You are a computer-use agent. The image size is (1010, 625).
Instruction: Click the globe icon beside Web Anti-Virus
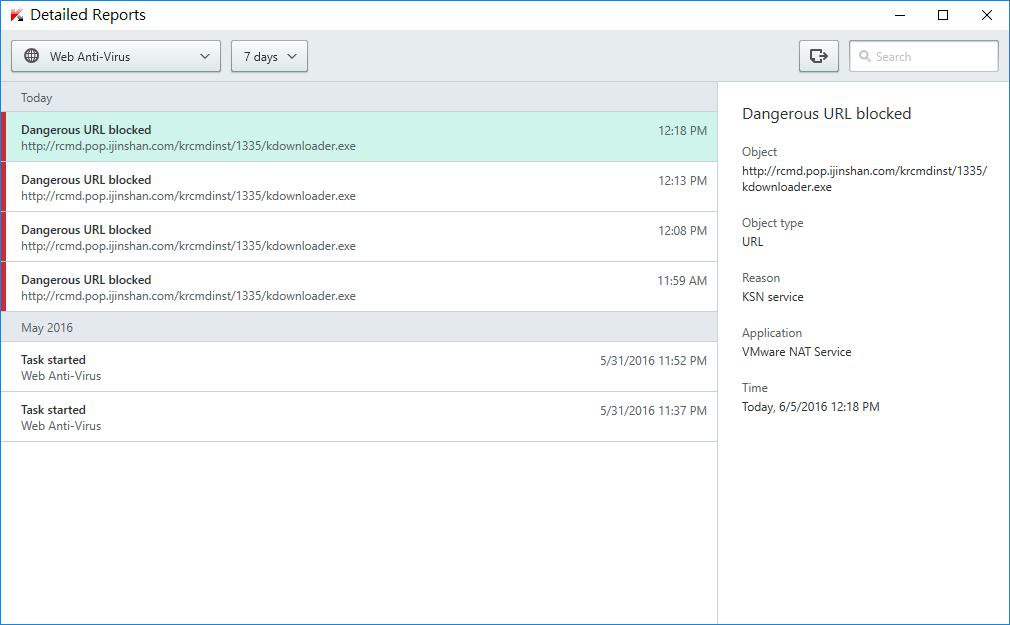pyautogui.click(x=31, y=57)
